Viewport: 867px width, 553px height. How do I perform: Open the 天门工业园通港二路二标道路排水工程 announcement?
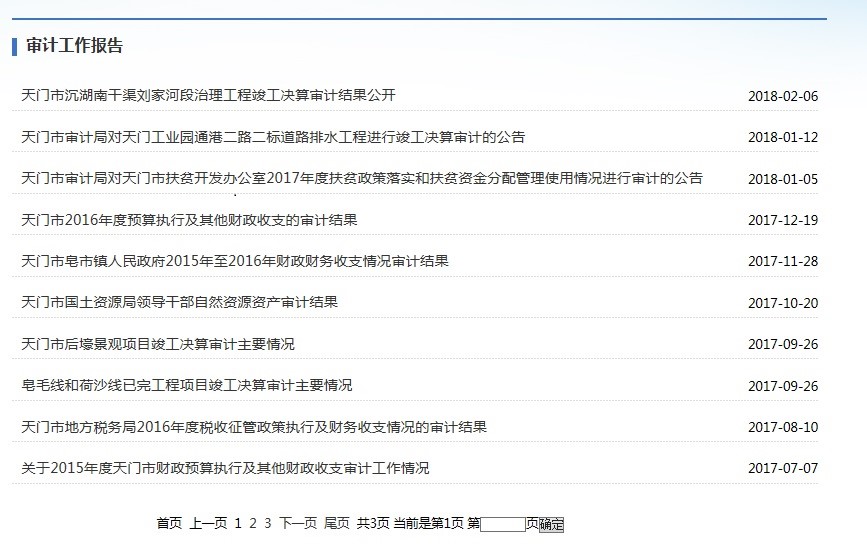(x=273, y=137)
